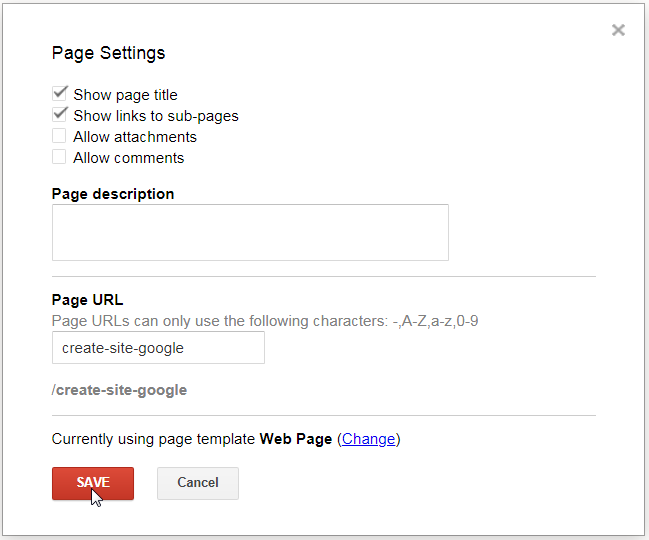
Task: Click the bold 'Page URL' heading
Action: point(87,300)
